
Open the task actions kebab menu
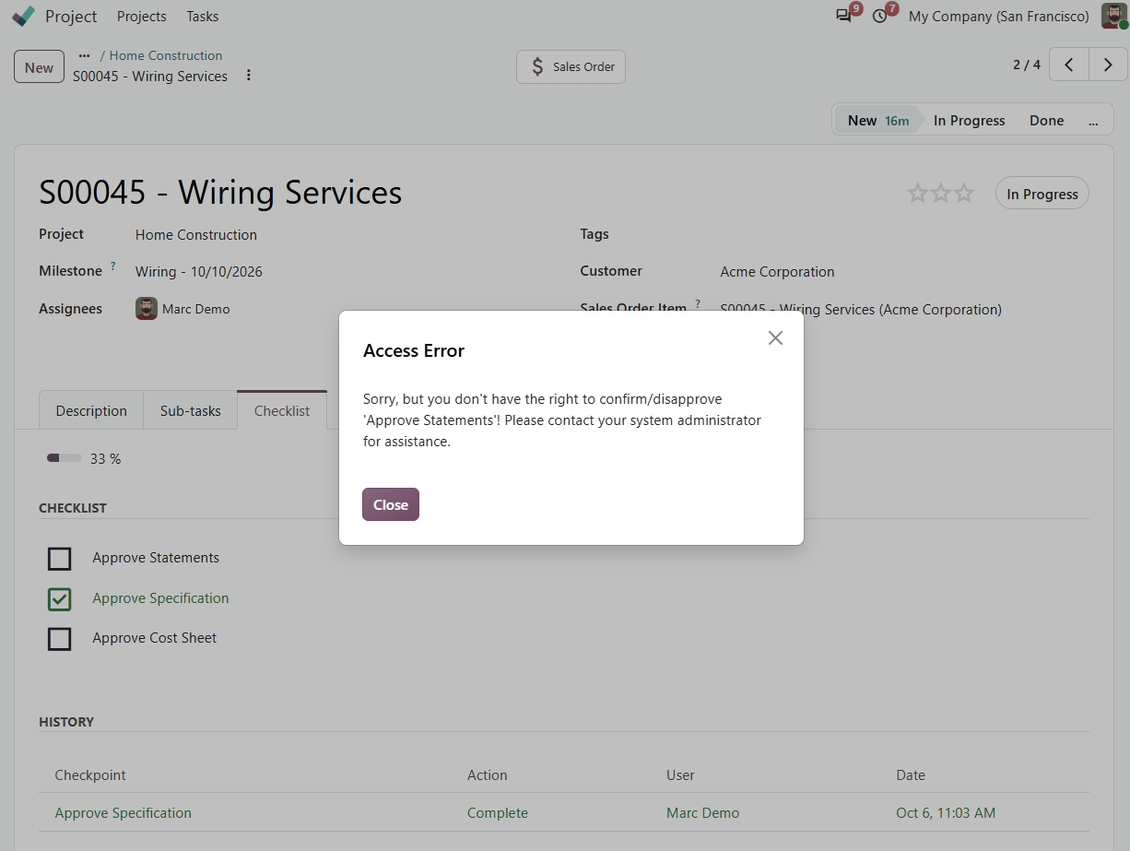(249, 75)
